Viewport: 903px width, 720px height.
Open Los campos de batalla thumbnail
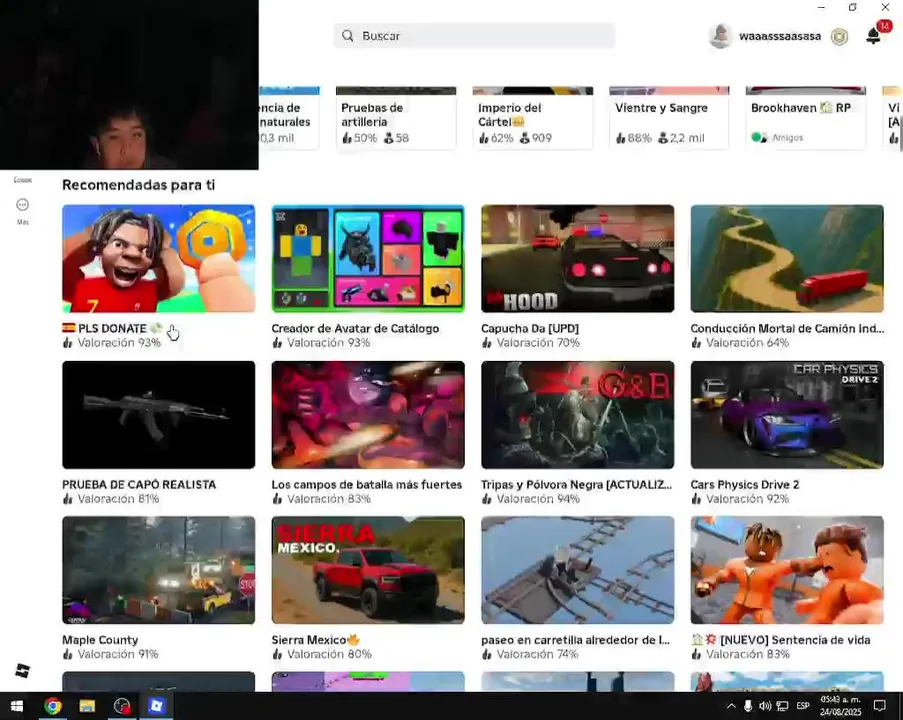tap(368, 415)
